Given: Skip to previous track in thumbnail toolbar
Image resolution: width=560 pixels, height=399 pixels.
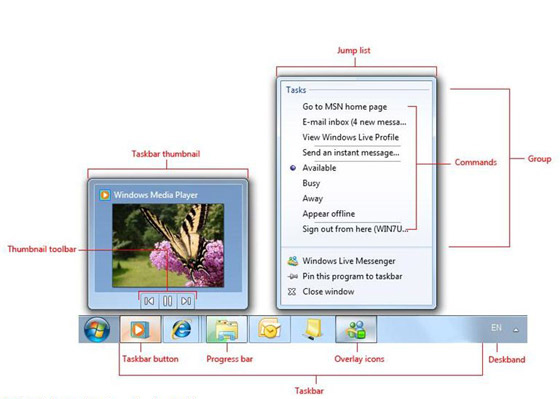Looking at the screenshot, I should click(149, 301).
